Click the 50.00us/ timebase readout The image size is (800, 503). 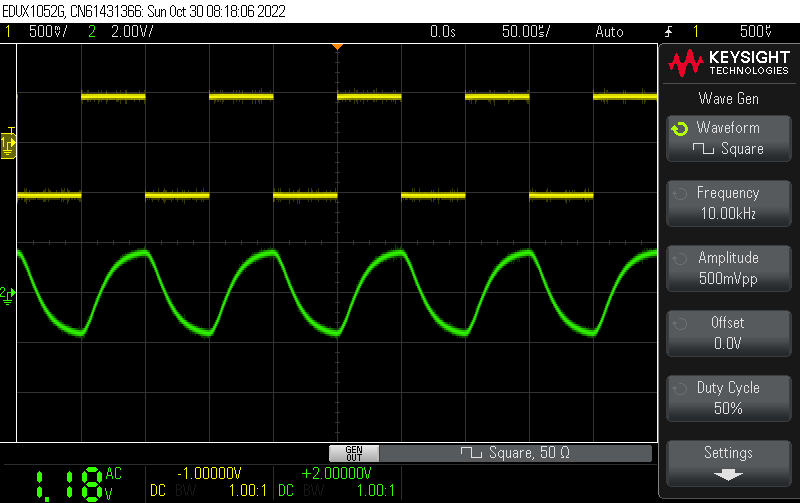point(524,32)
